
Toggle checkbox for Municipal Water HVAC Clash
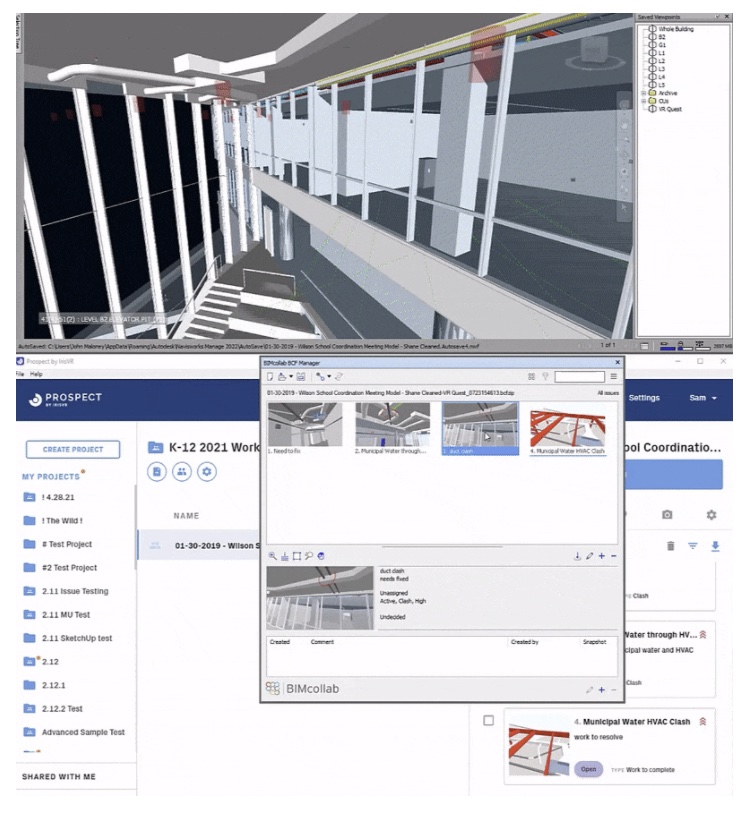point(488,721)
